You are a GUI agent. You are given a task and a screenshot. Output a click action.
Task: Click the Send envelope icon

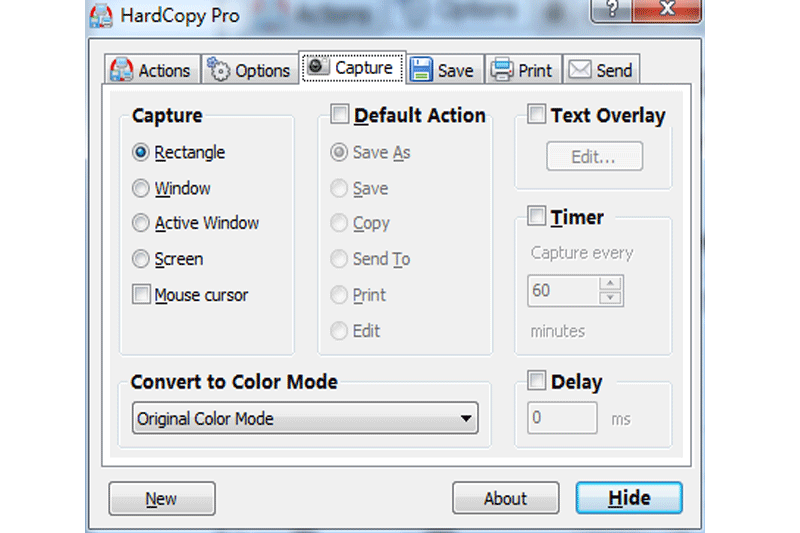(579, 70)
